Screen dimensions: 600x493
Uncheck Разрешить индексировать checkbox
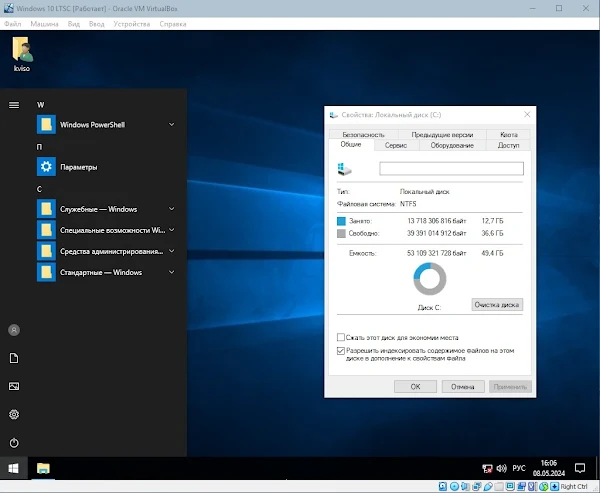(x=341, y=351)
